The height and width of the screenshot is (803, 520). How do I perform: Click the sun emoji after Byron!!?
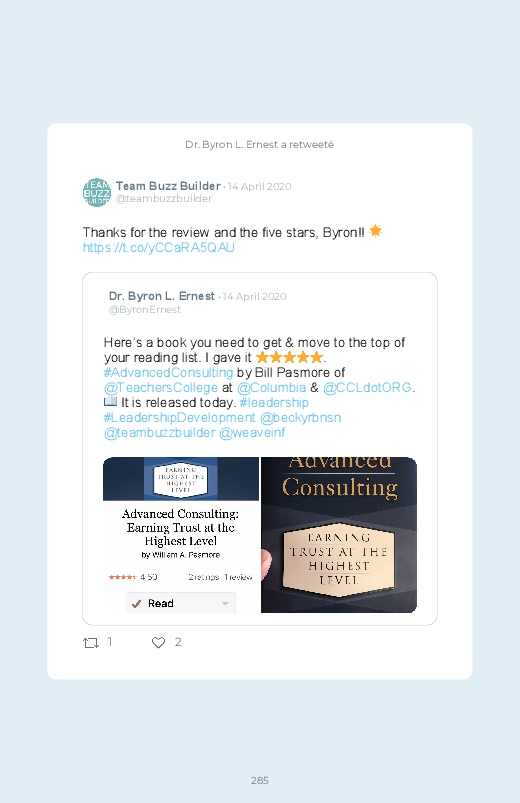[376, 231]
